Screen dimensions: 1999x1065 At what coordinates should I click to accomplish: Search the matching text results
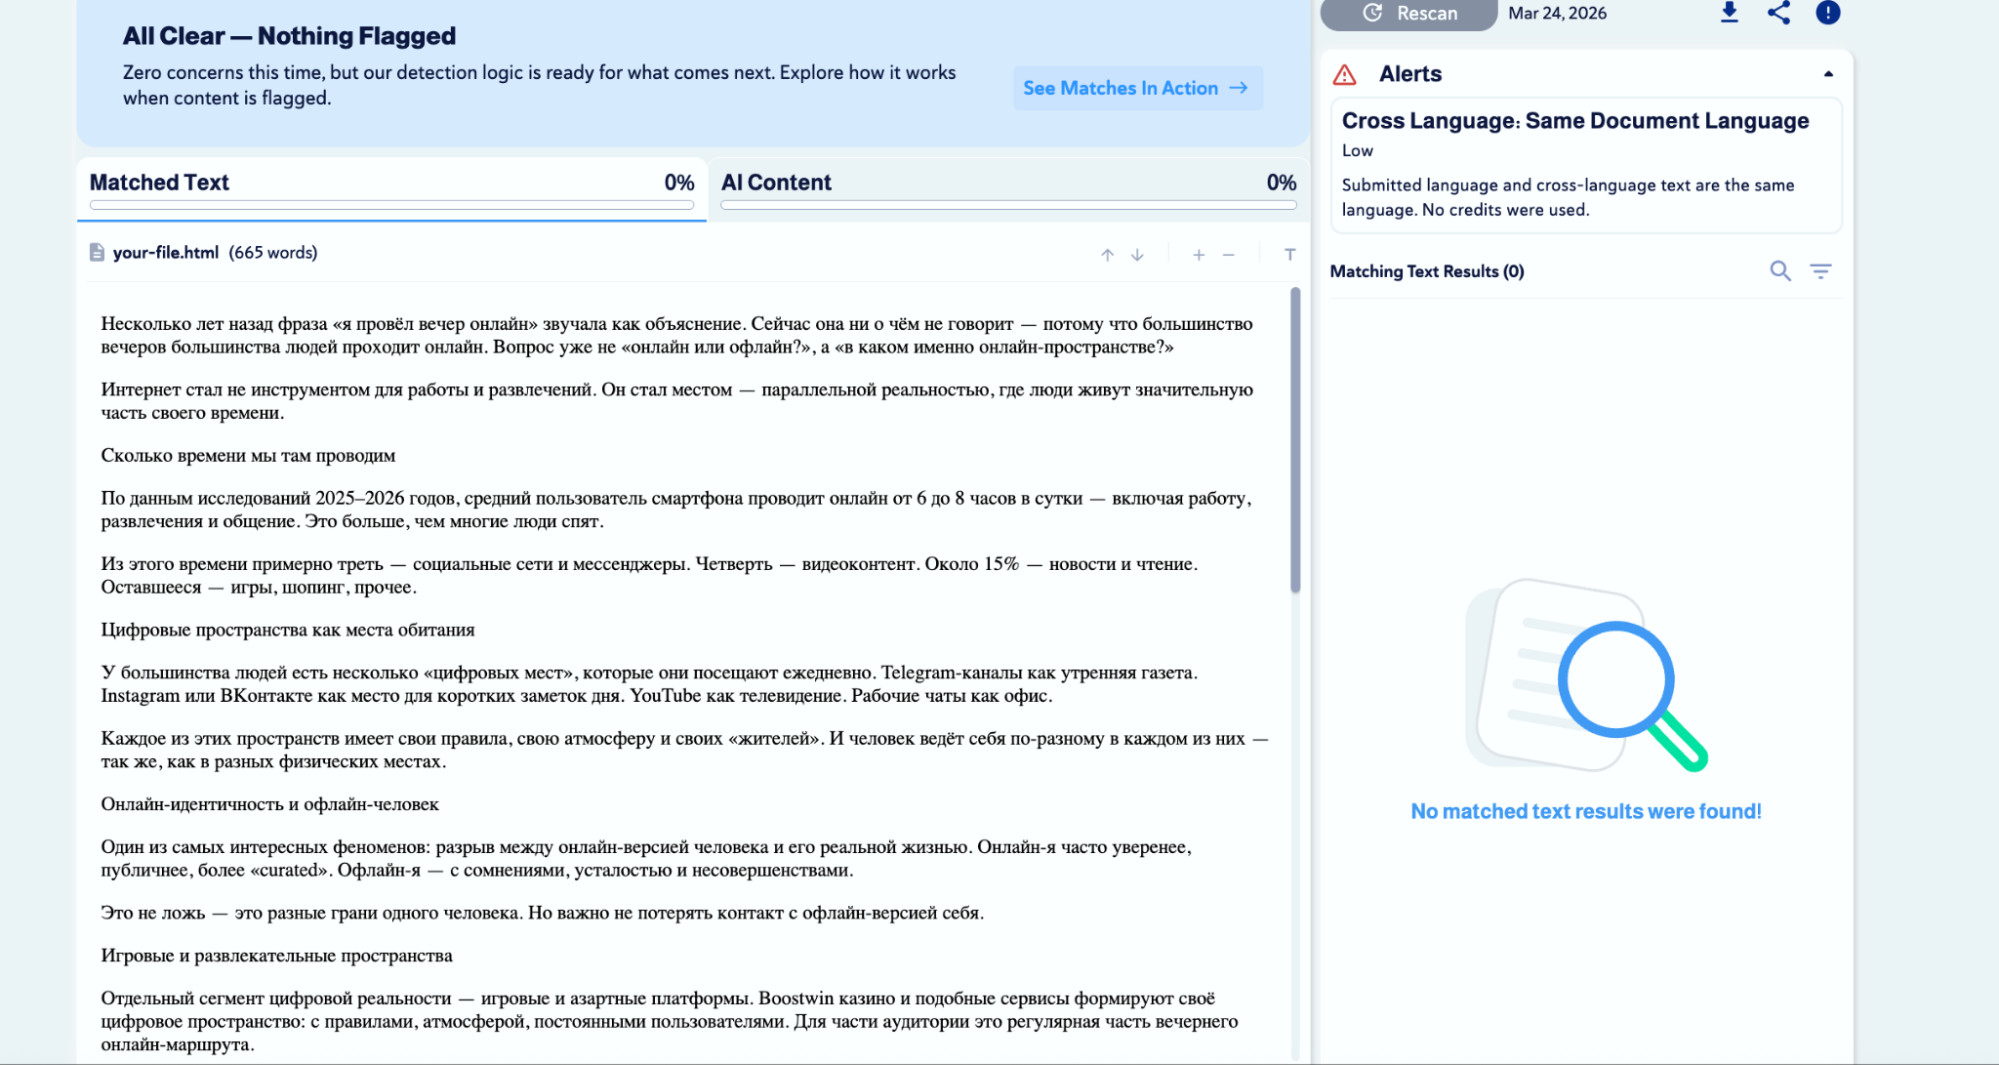(1780, 271)
